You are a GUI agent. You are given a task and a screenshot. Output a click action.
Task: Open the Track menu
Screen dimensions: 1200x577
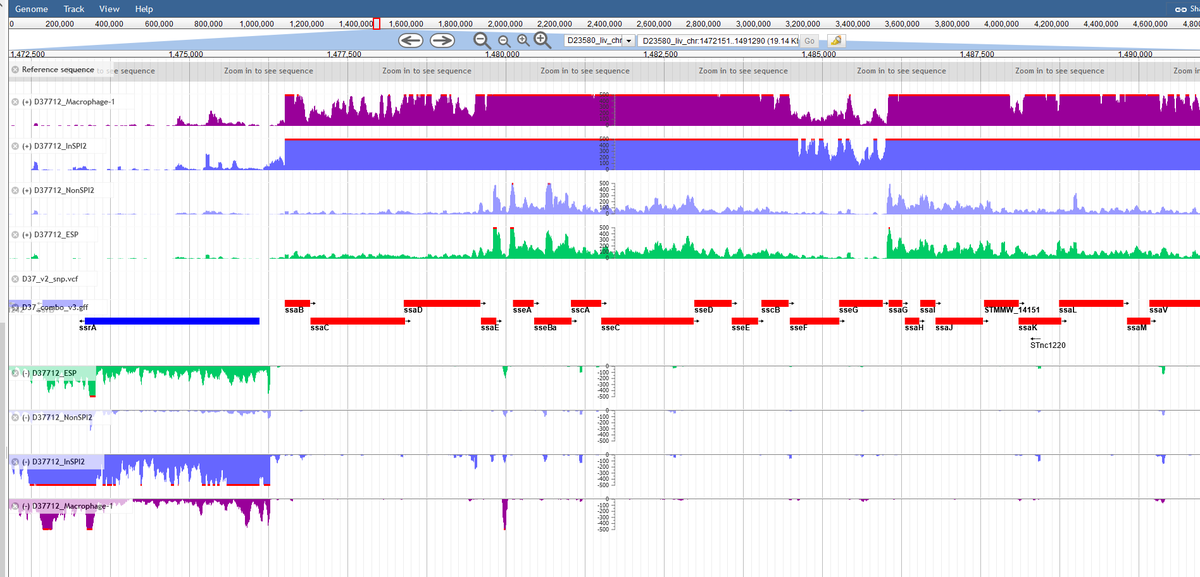pyautogui.click(x=74, y=8)
